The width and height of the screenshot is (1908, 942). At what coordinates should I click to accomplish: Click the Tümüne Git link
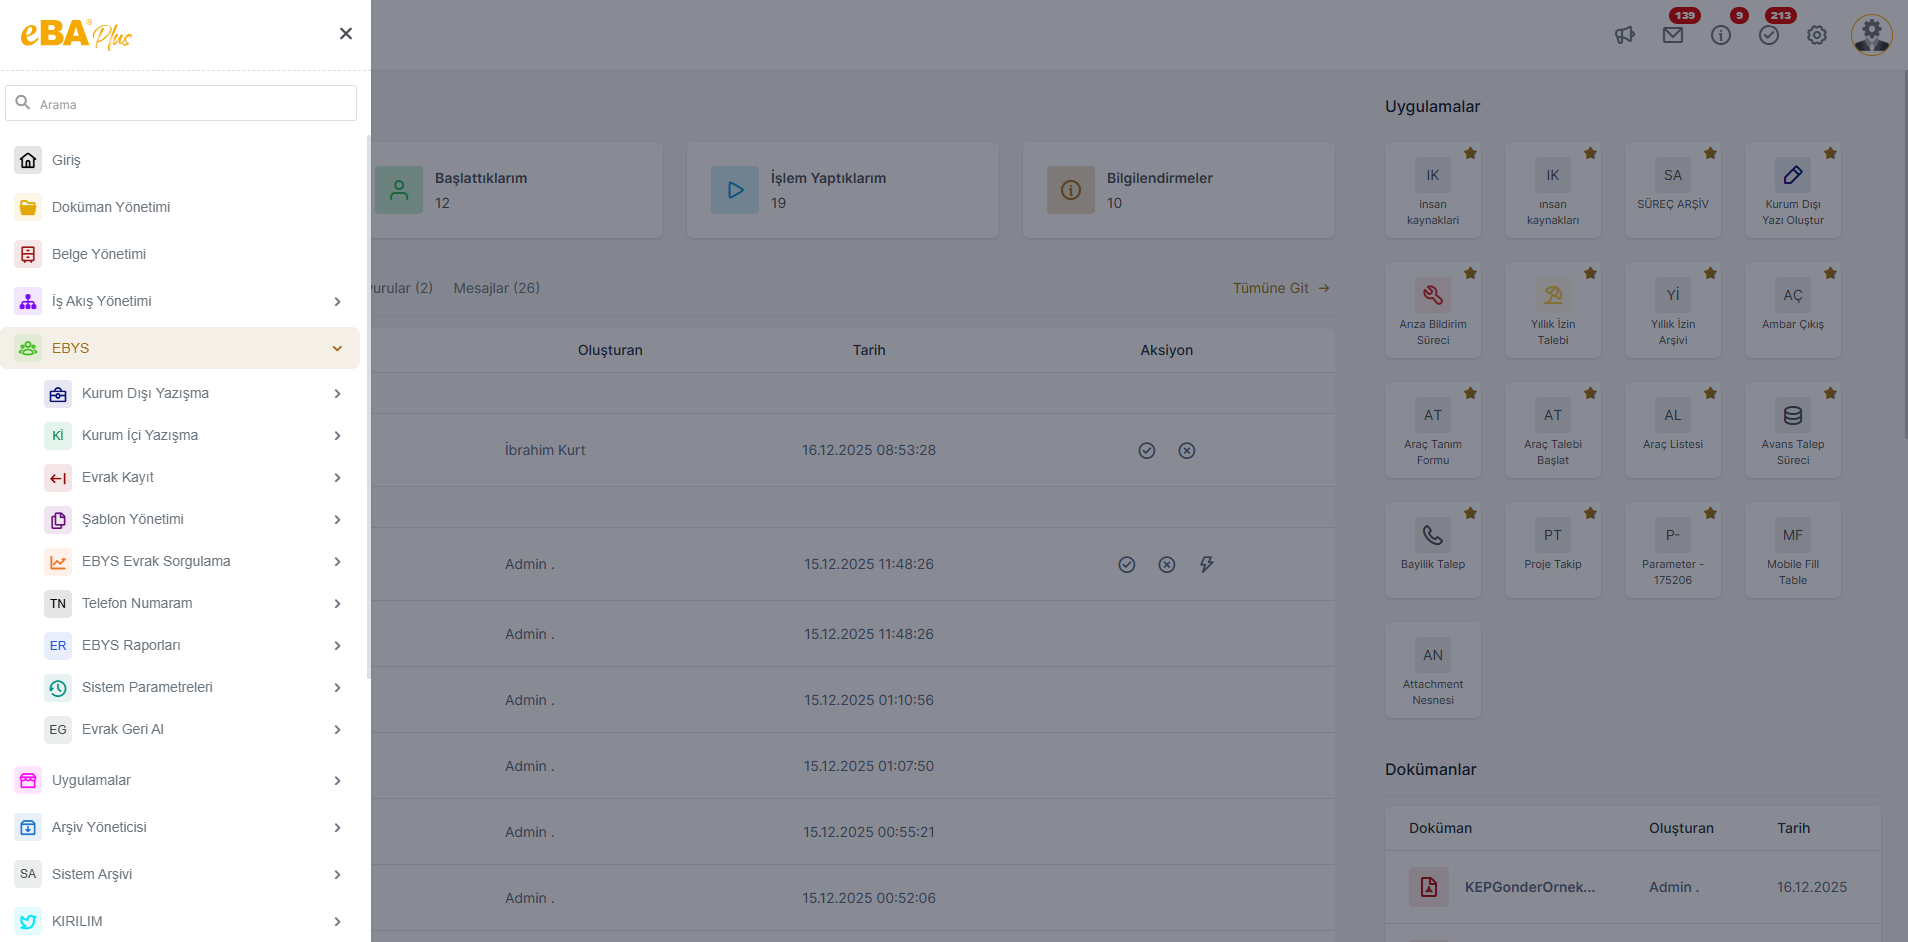(1280, 288)
